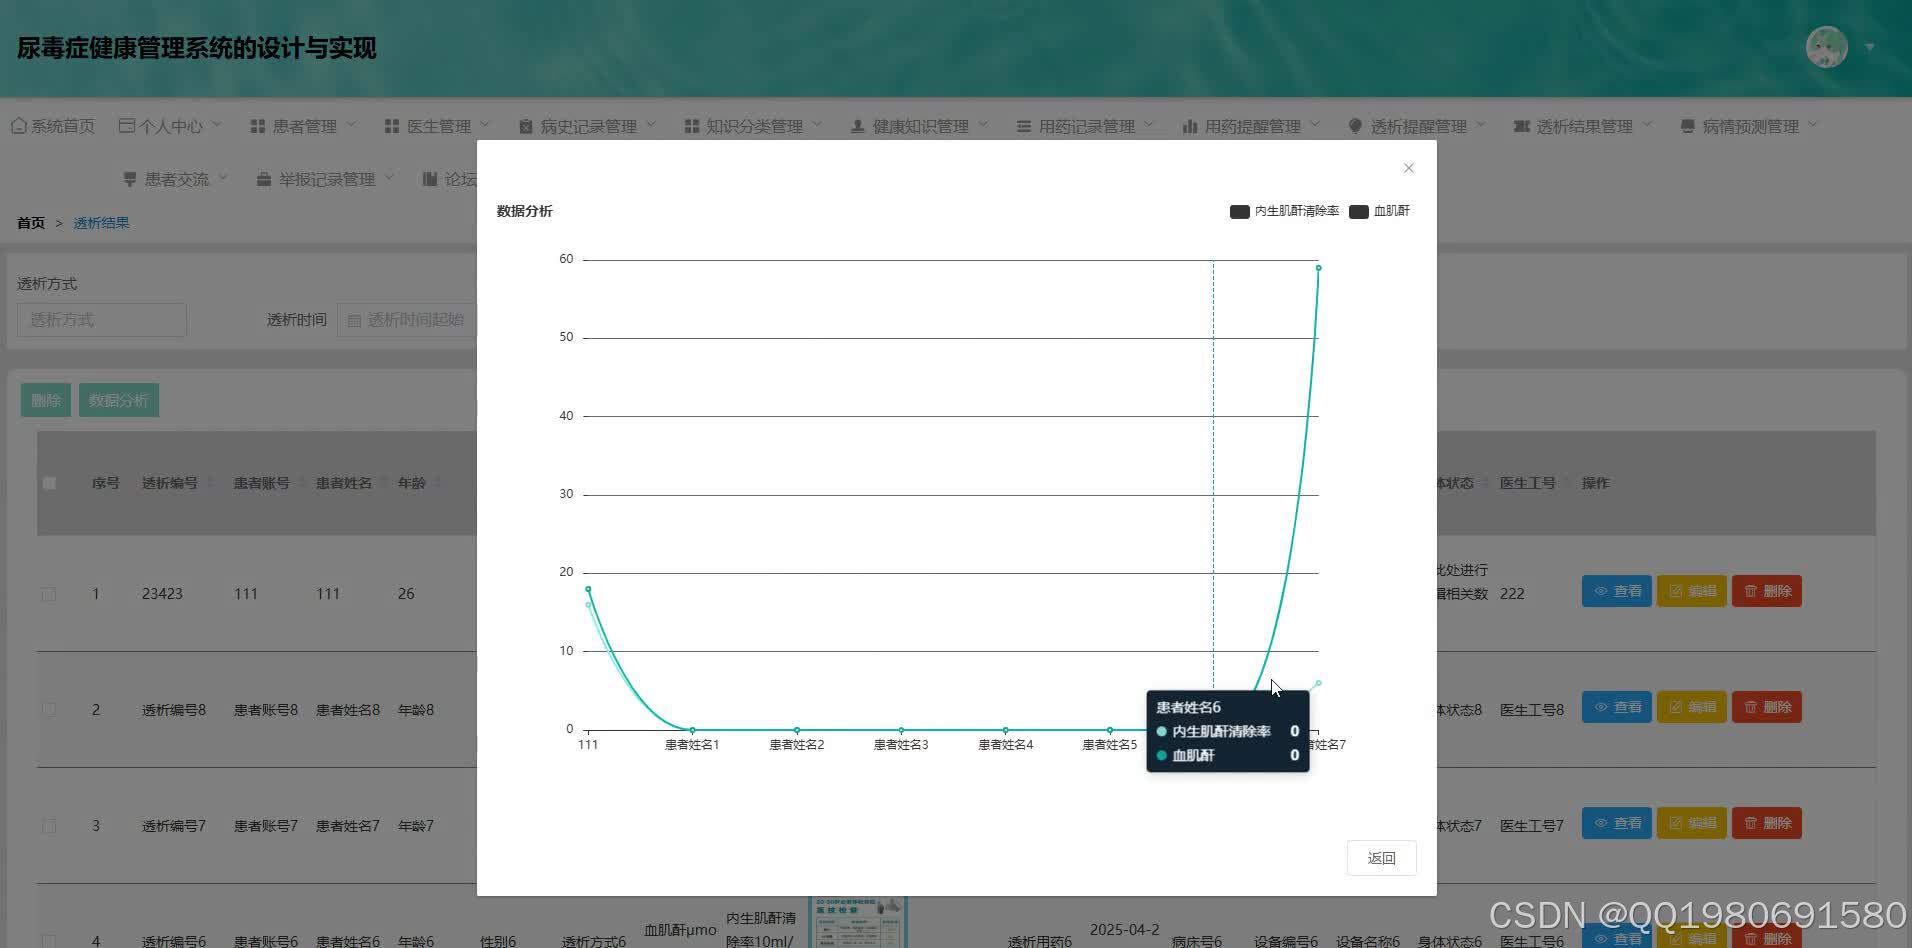Image resolution: width=1912 pixels, height=948 pixels.
Task: Click the row 4 medical image thumbnail
Action: (858, 922)
